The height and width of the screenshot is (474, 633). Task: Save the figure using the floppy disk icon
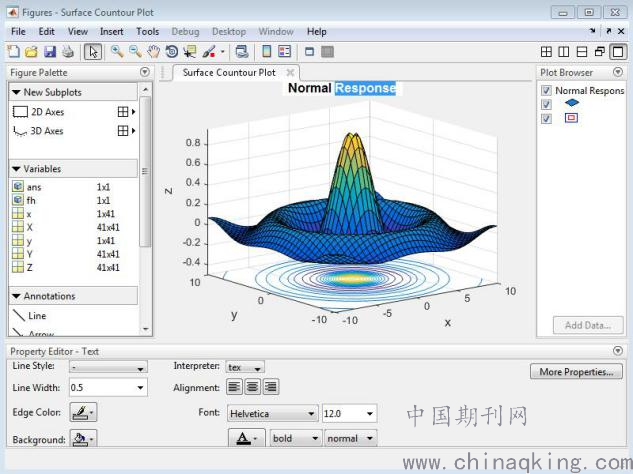pyautogui.click(x=50, y=52)
